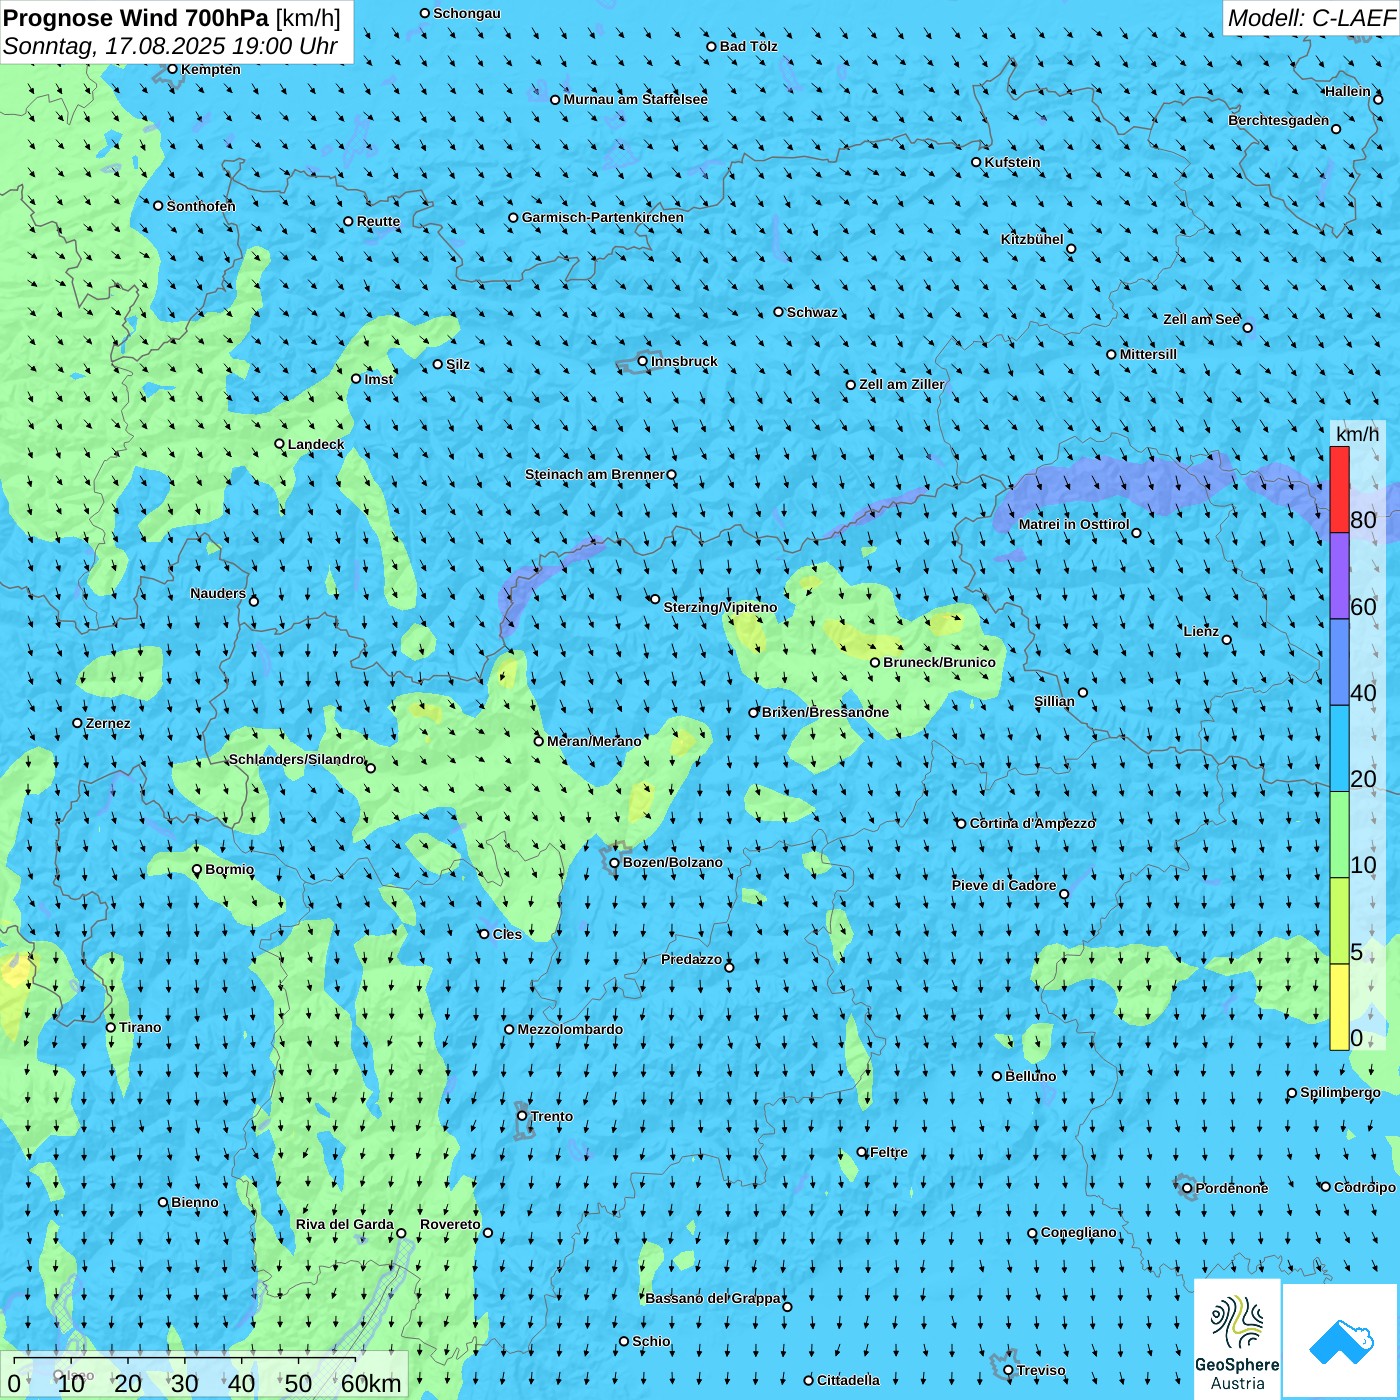Select the Lienz city label

tap(1201, 631)
